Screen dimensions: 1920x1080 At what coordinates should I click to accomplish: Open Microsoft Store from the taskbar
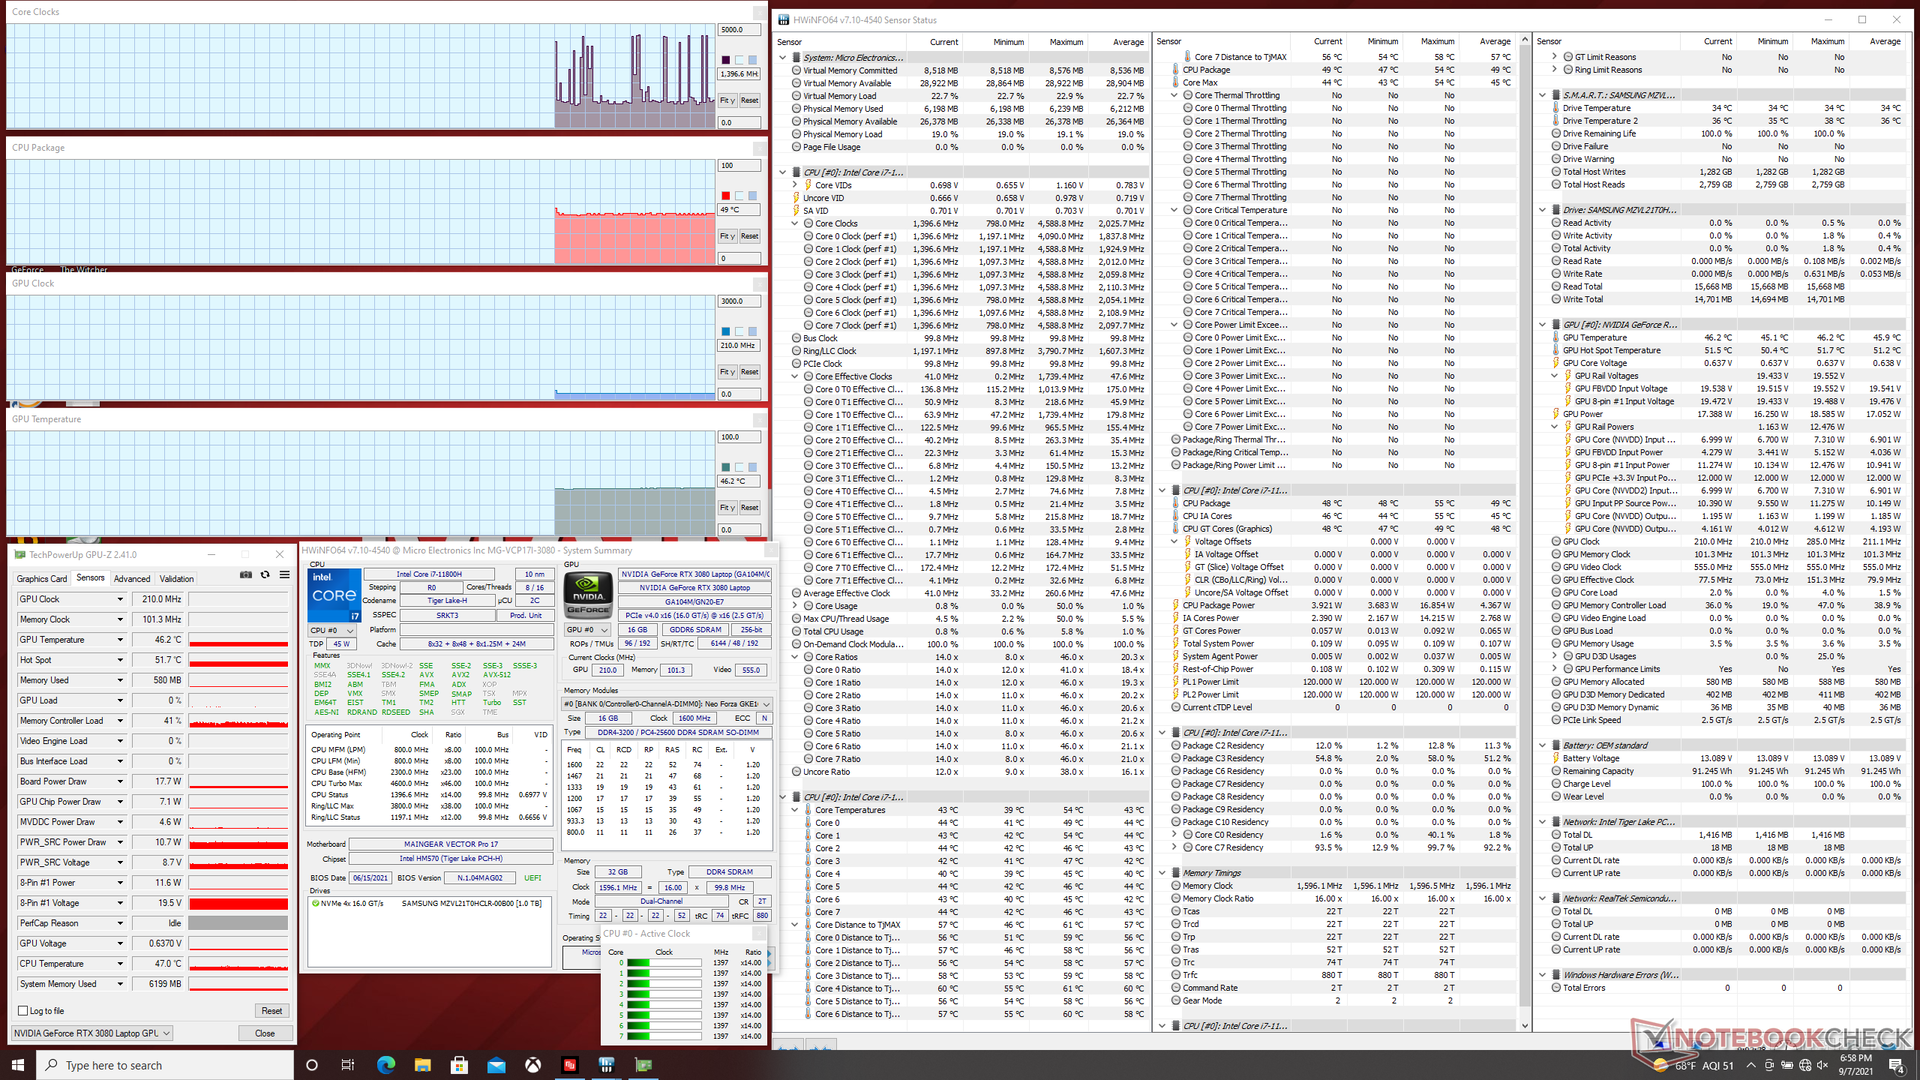point(459,1065)
